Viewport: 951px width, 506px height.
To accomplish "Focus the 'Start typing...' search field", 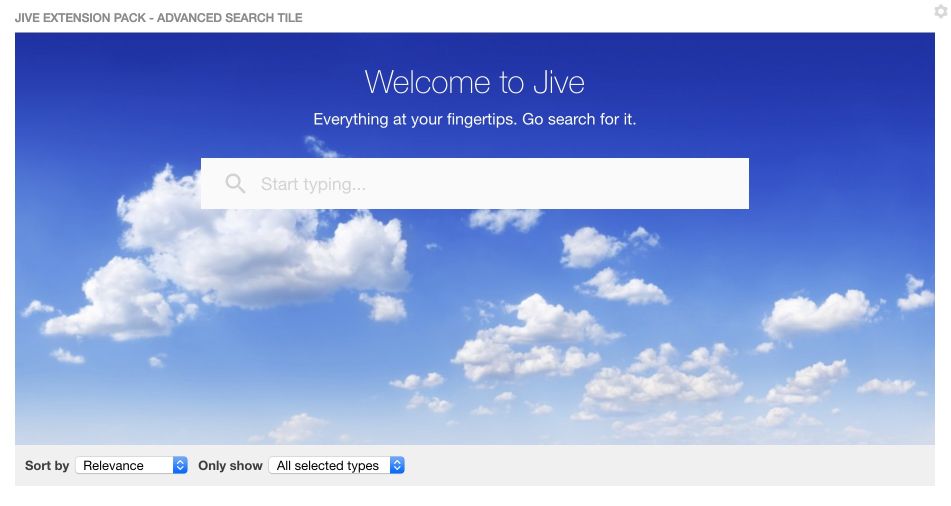I will coord(475,183).
